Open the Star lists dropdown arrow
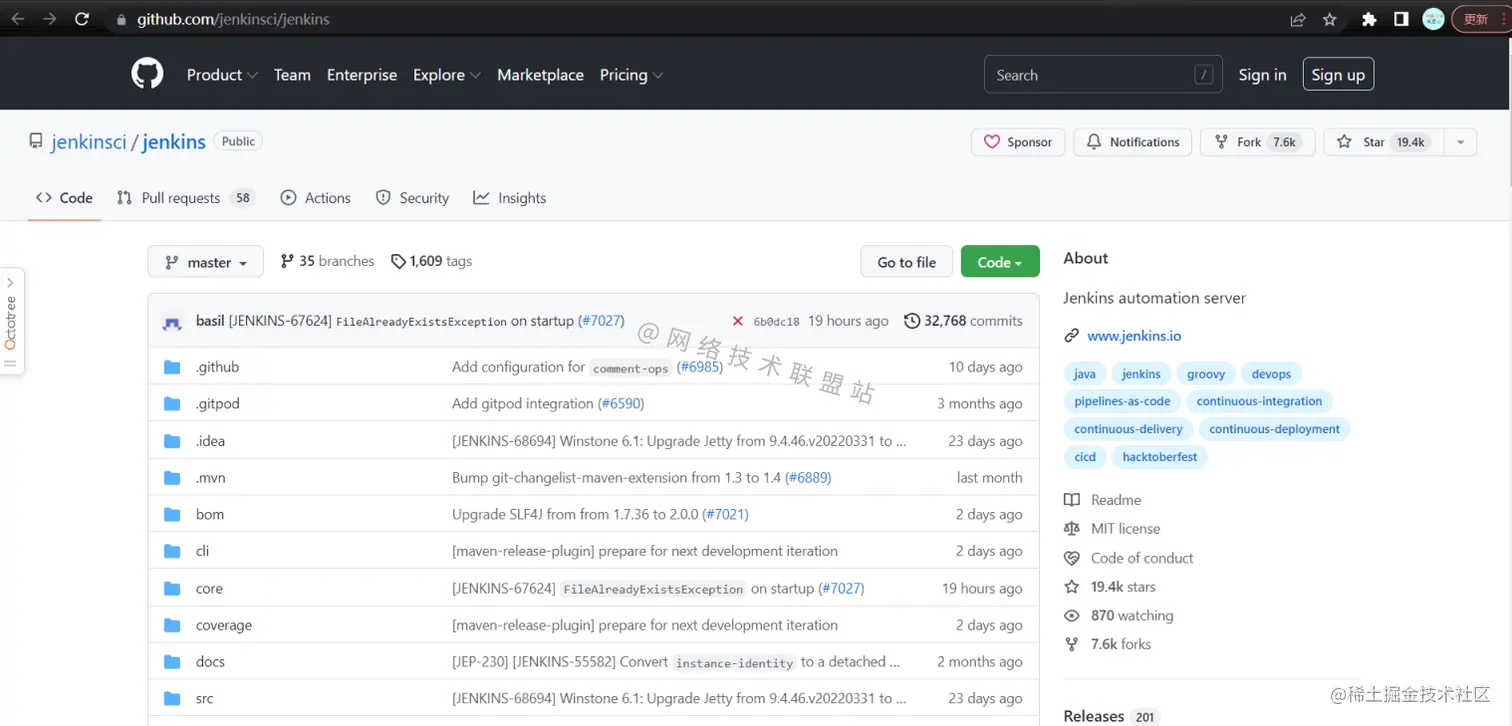Screen dimensions: 1512x726 point(1460,142)
